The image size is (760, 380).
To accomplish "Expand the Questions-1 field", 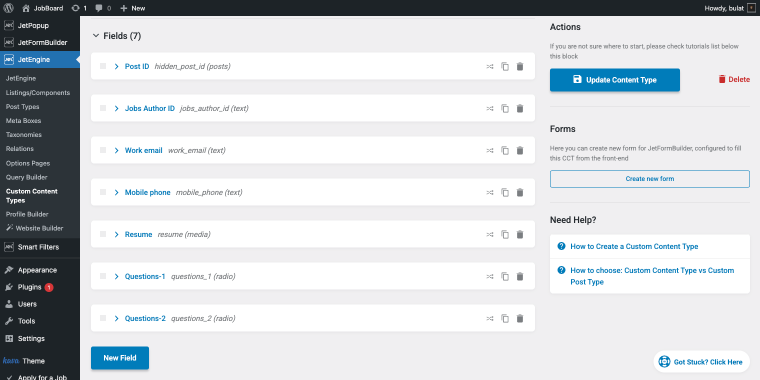I will tap(116, 277).
